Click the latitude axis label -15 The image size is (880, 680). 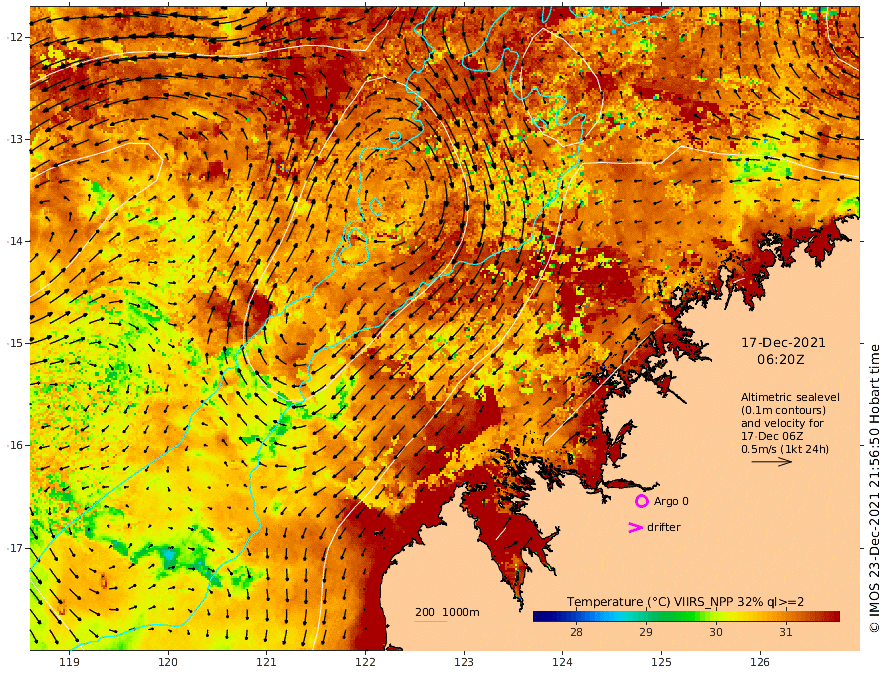(17, 343)
